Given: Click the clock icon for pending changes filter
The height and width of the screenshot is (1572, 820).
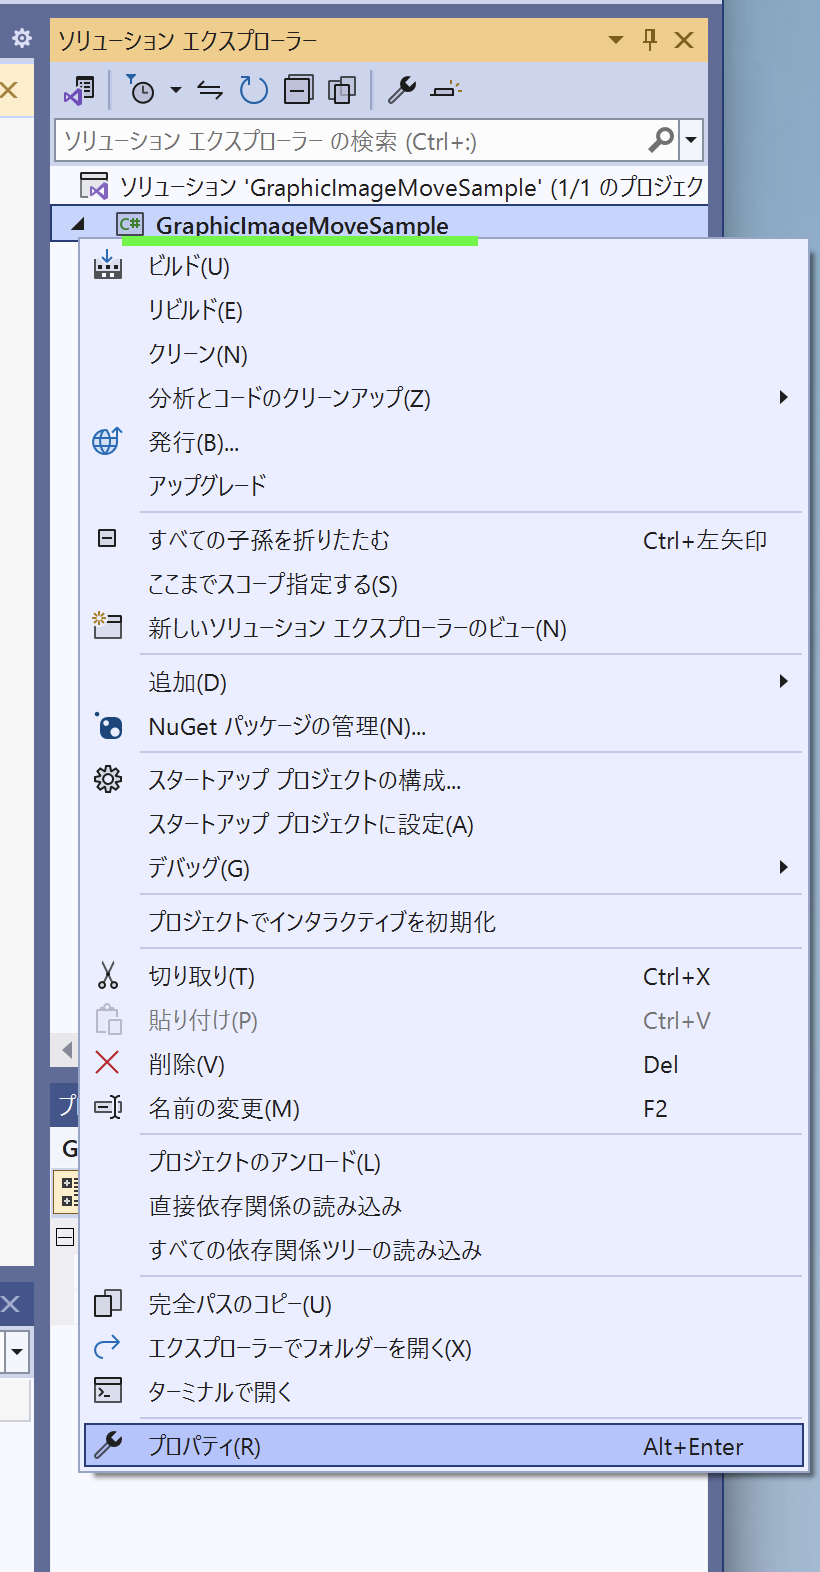Looking at the screenshot, I should coord(143,90).
